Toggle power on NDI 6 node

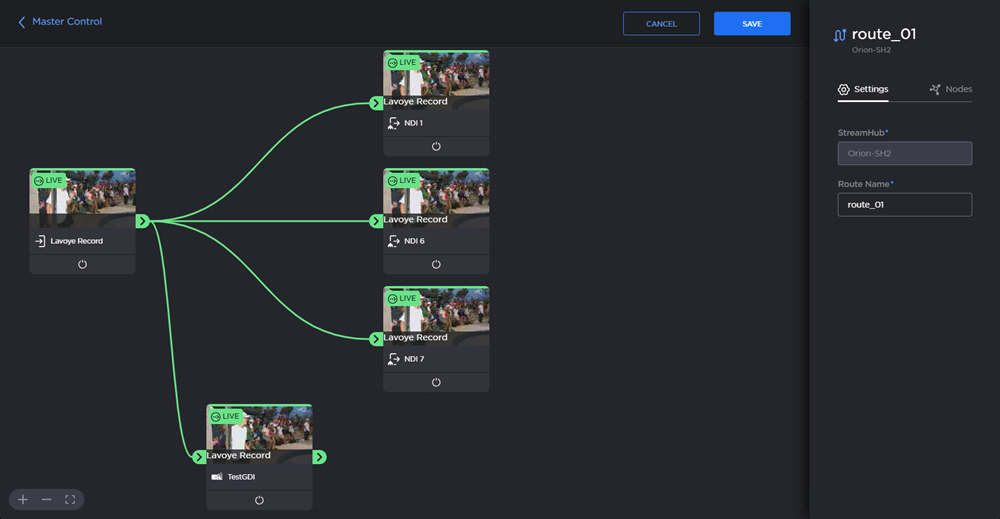point(436,264)
